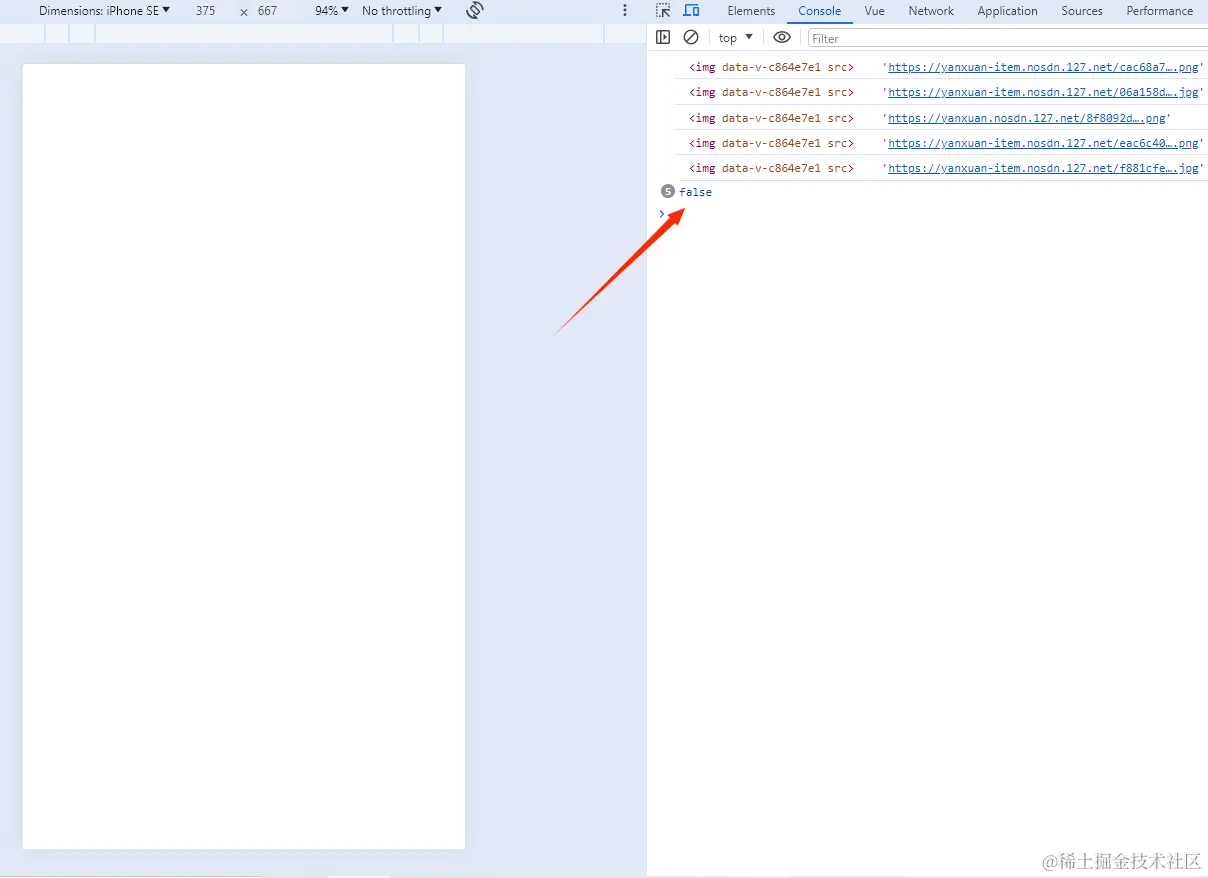Switch to the Sources tab
Viewport: 1208px width, 878px height.
click(1082, 10)
